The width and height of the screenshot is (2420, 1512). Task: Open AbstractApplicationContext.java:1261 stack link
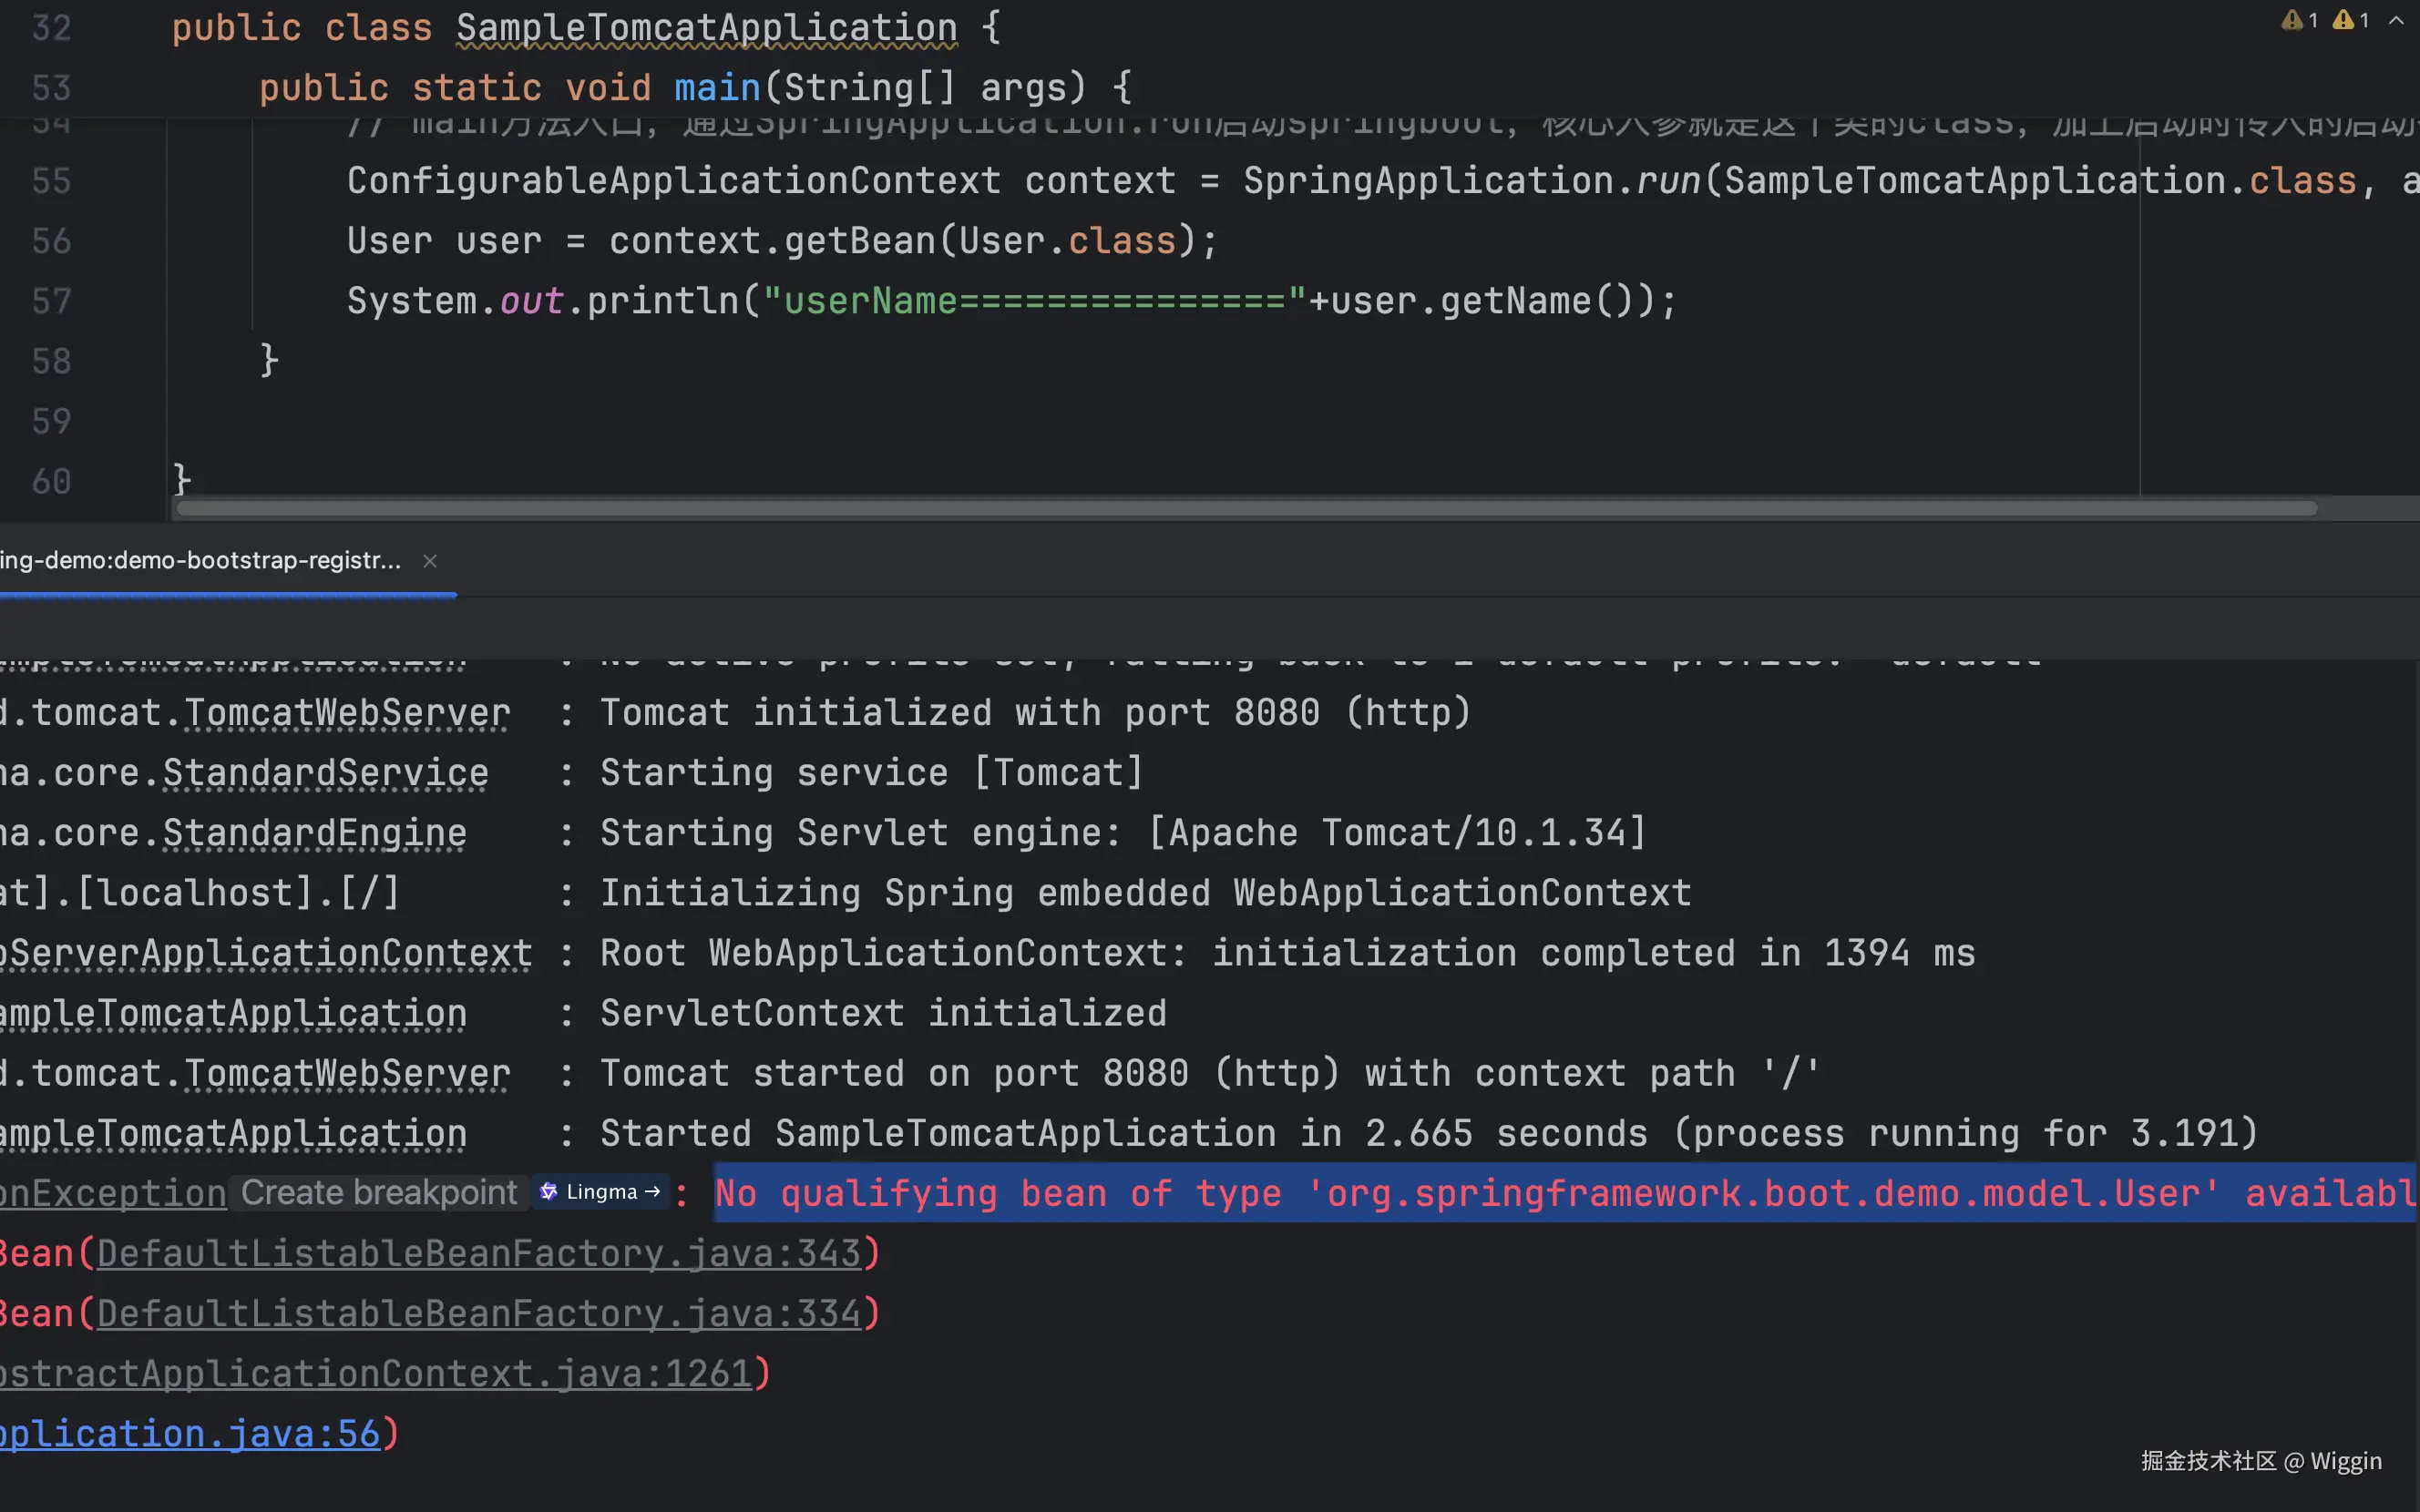[375, 1373]
